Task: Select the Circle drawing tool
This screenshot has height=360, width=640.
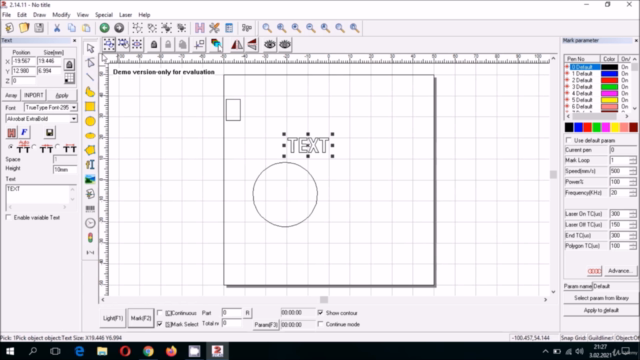Action: pos(90,121)
